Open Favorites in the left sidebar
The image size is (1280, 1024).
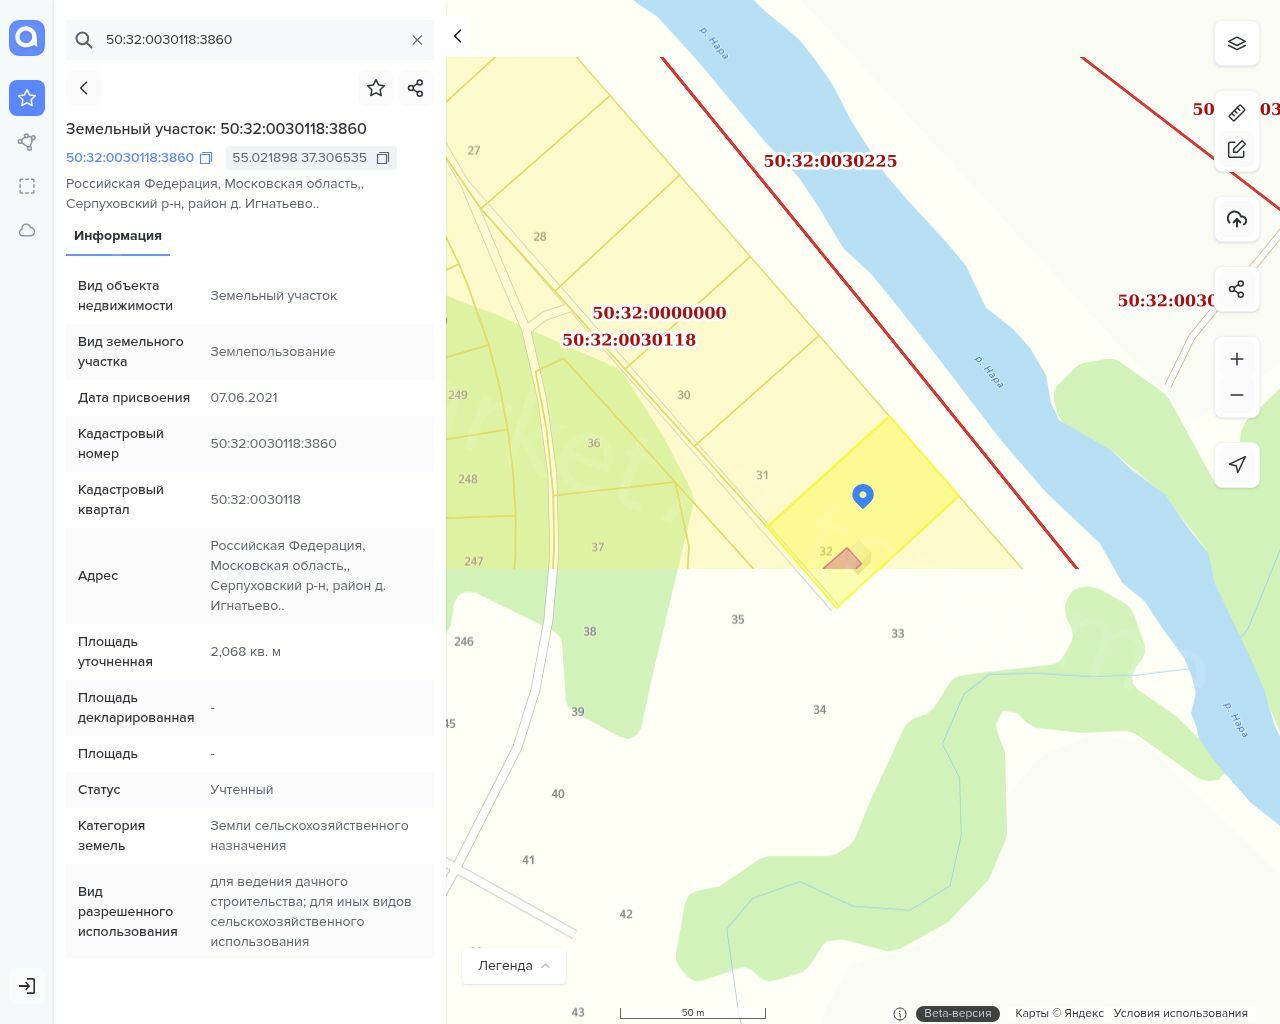(x=27, y=98)
